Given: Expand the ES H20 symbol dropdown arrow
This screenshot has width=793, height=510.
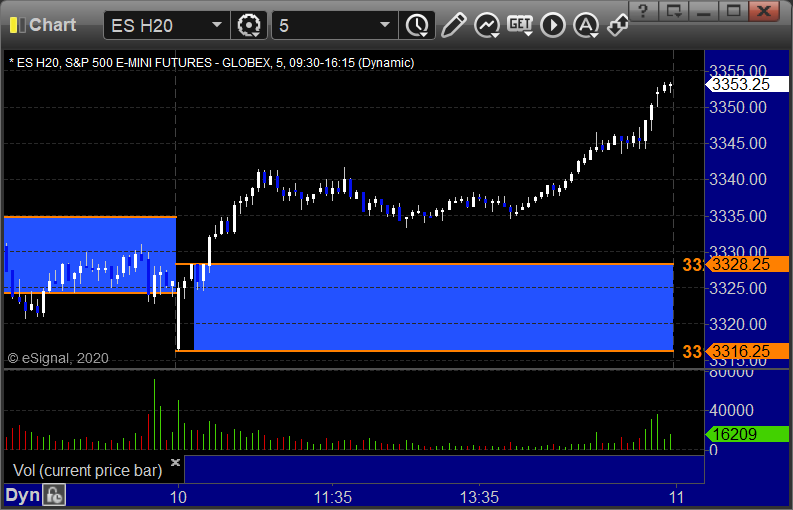Looking at the screenshot, I should coord(217,25).
